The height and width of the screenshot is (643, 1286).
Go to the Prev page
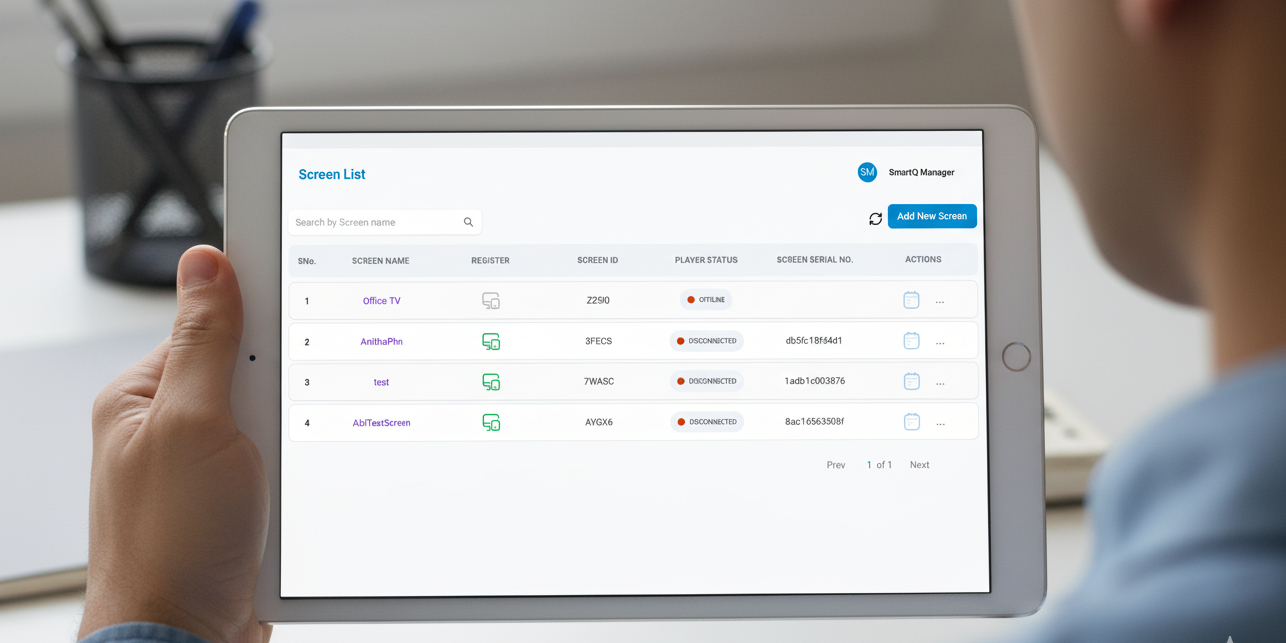click(x=836, y=465)
